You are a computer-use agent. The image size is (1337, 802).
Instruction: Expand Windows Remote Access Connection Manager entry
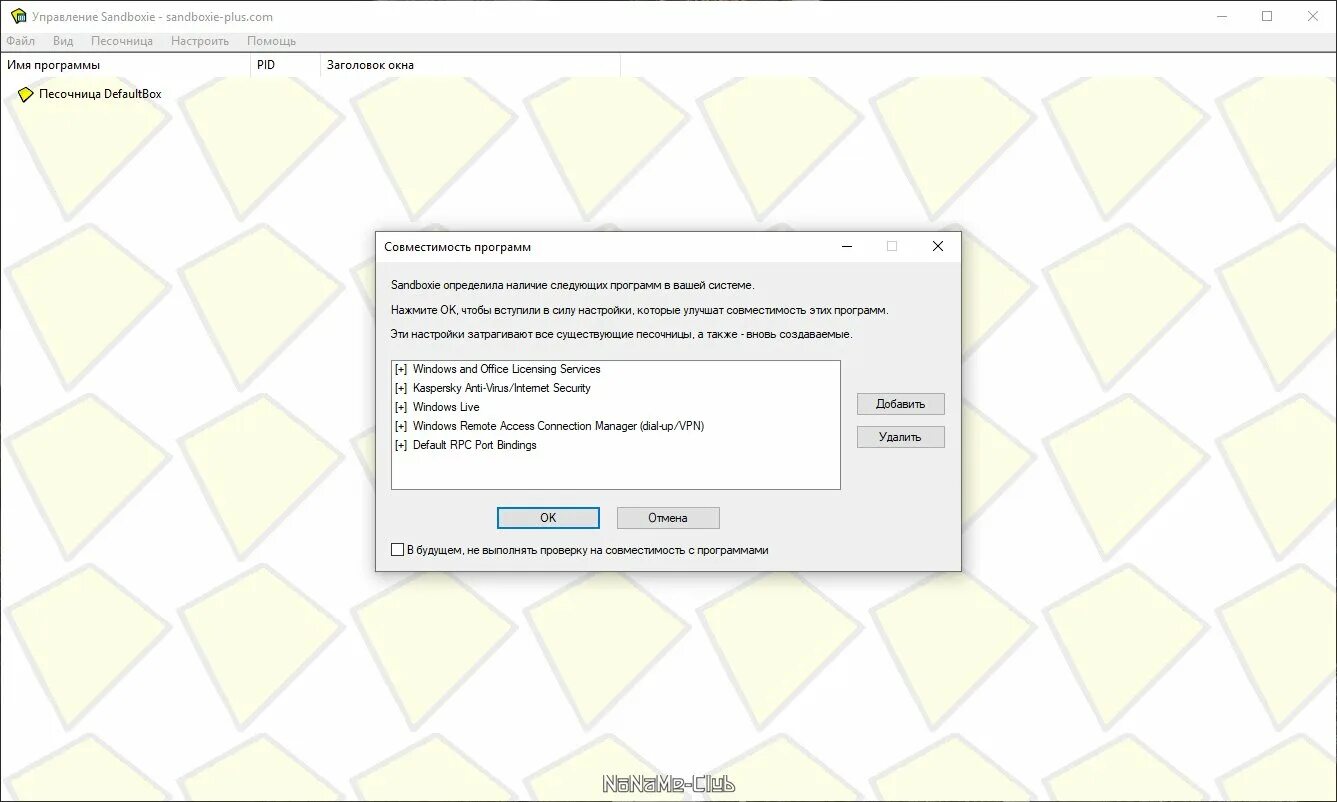[401, 426]
